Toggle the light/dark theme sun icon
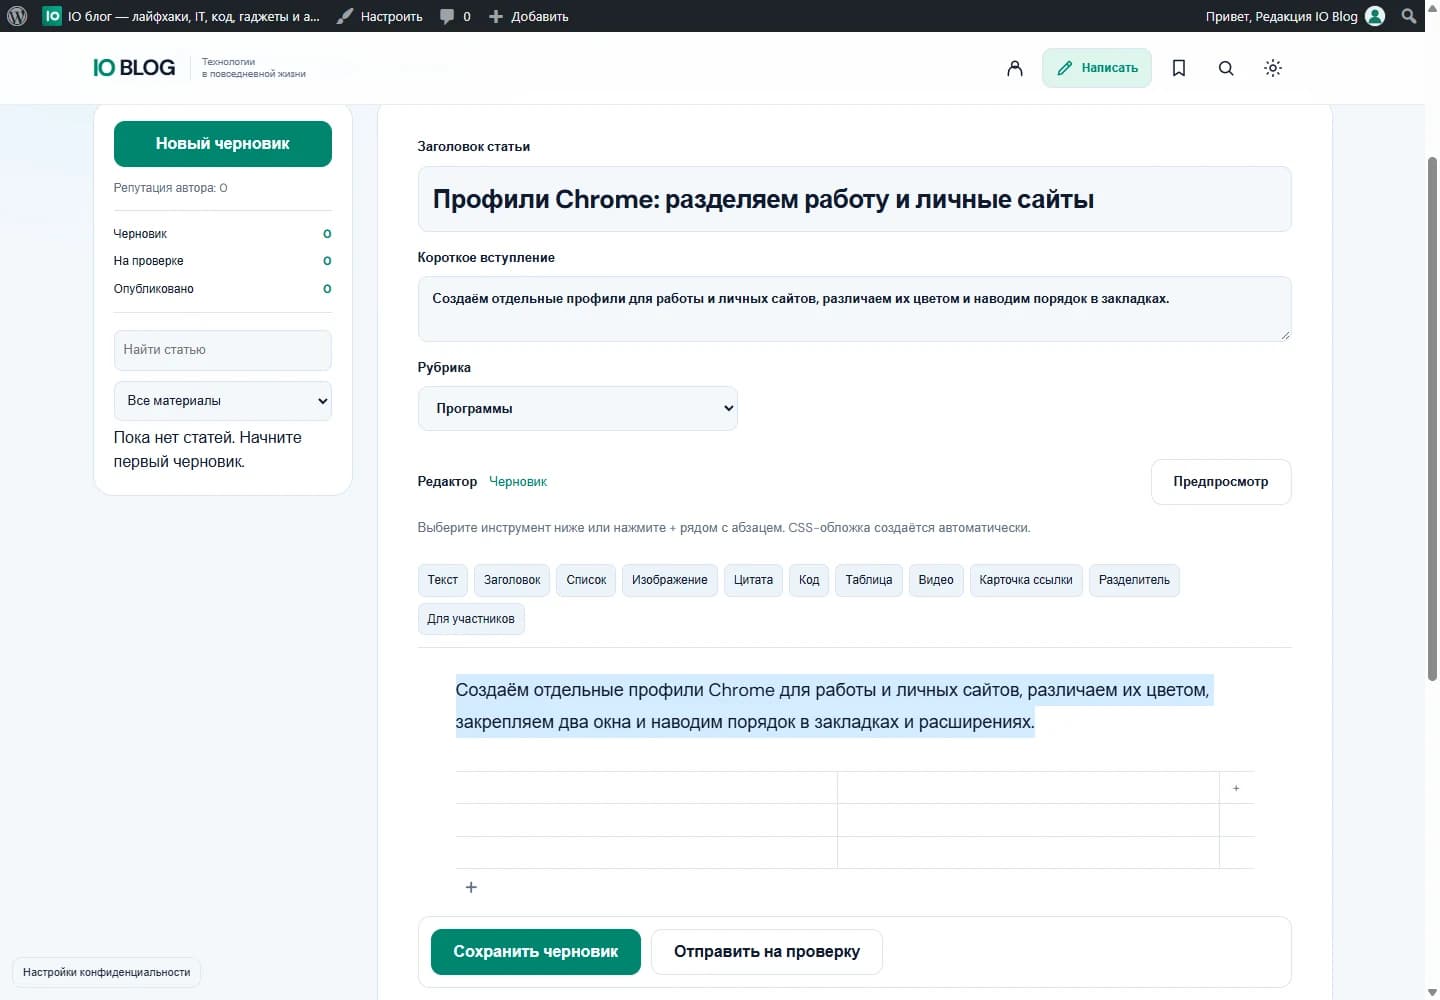The image size is (1440, 1000). tap(1273, 68)
